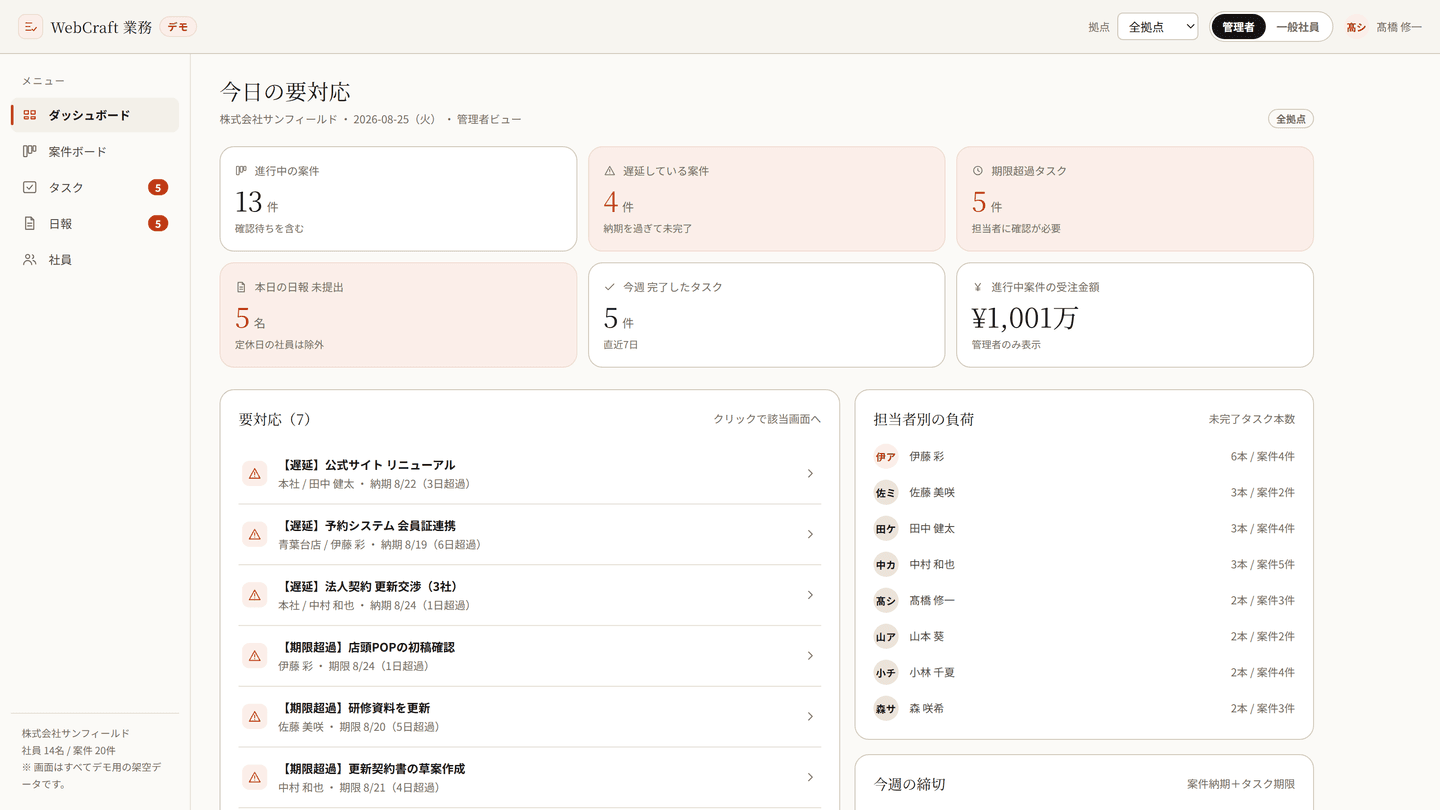The height and width of the screenshot is (810, 1440).
Task: Click warning icon on 店頭POPの初稿確認 row
Action: [255, 656]
